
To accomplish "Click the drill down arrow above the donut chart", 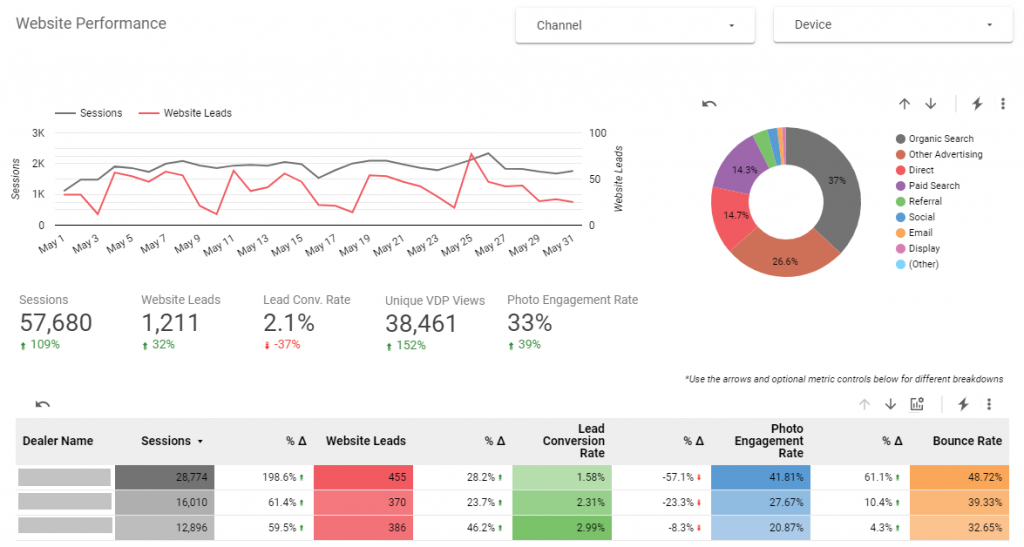I will (930, 104).
